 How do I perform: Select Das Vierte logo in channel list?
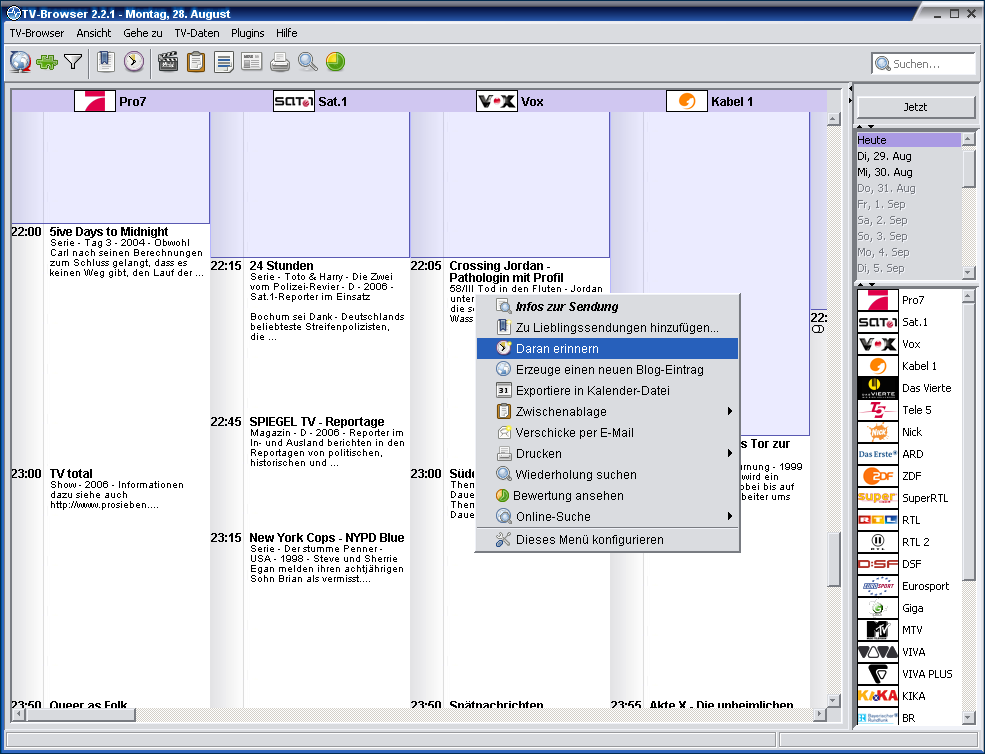coord(878,388)
